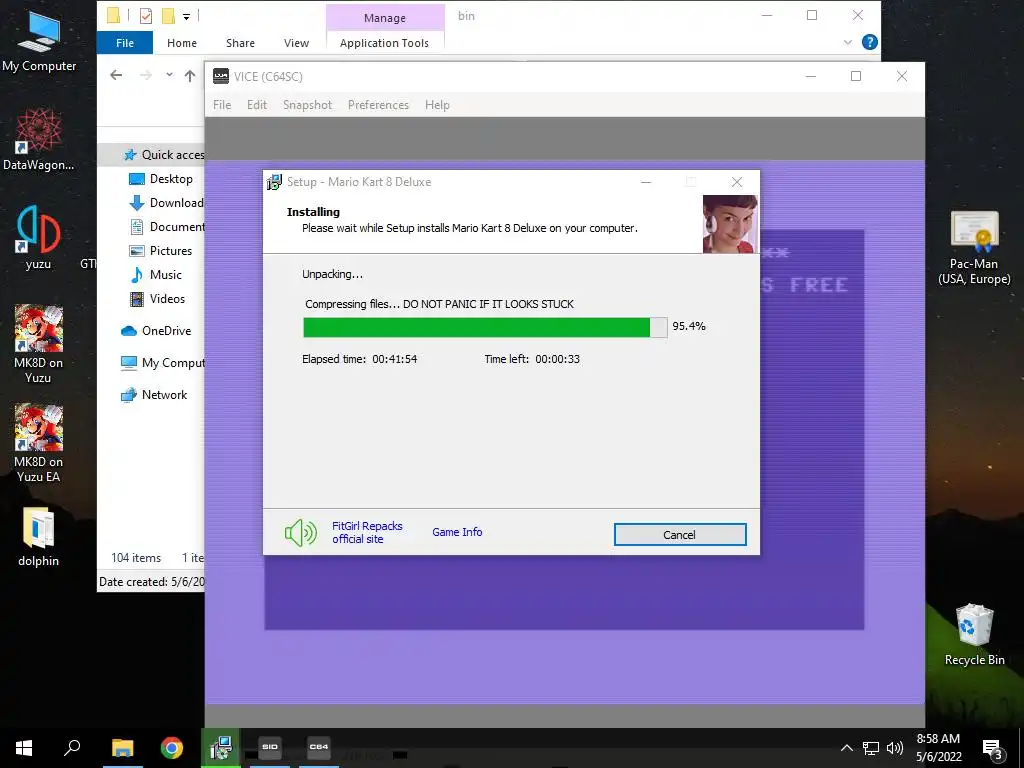Open Google Chrome from the taskbar
Viewport: 1024px width, 768px height.
click(172, 748)
